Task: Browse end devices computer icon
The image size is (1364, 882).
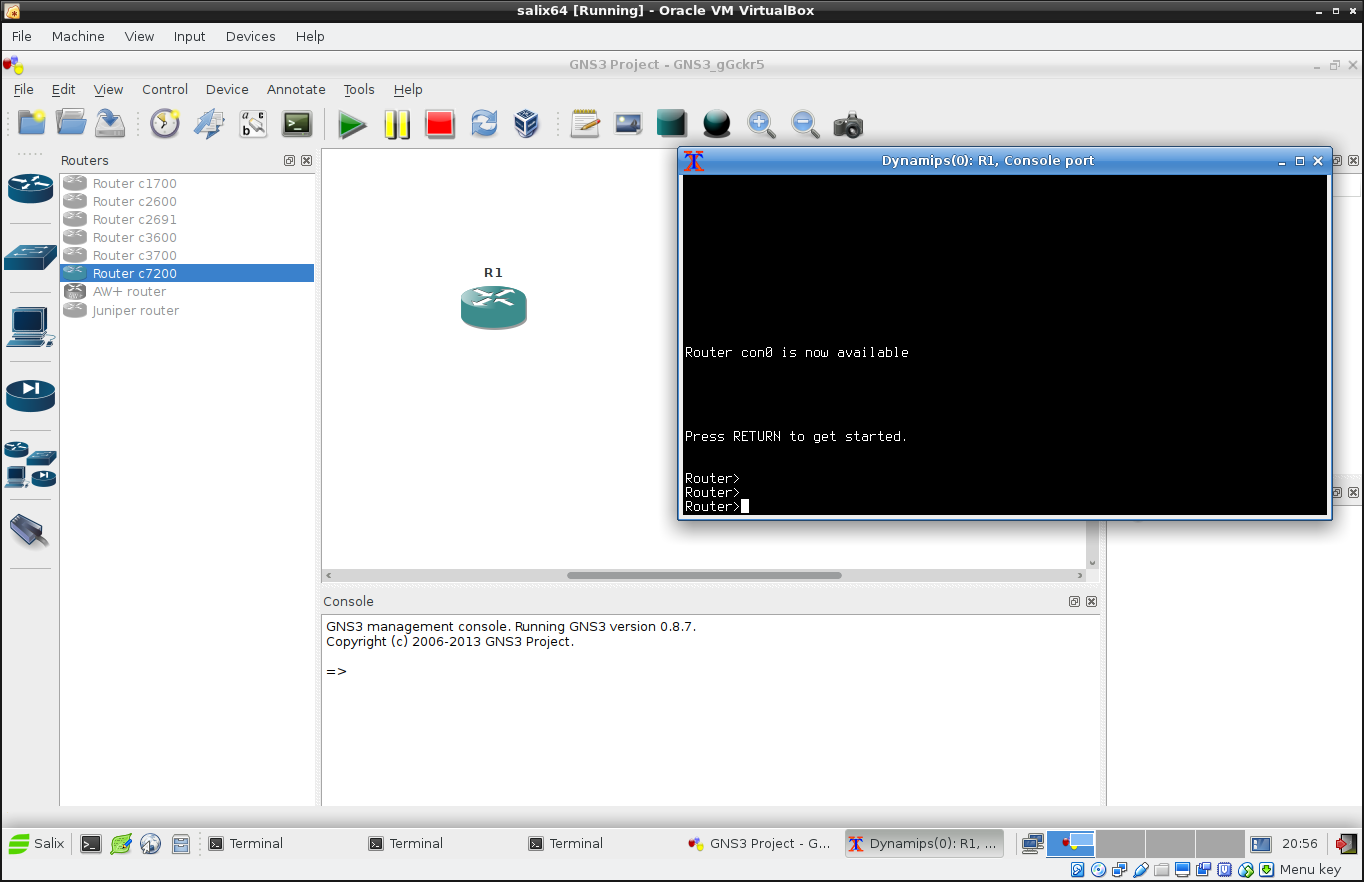Action: [x=30, y=326]
